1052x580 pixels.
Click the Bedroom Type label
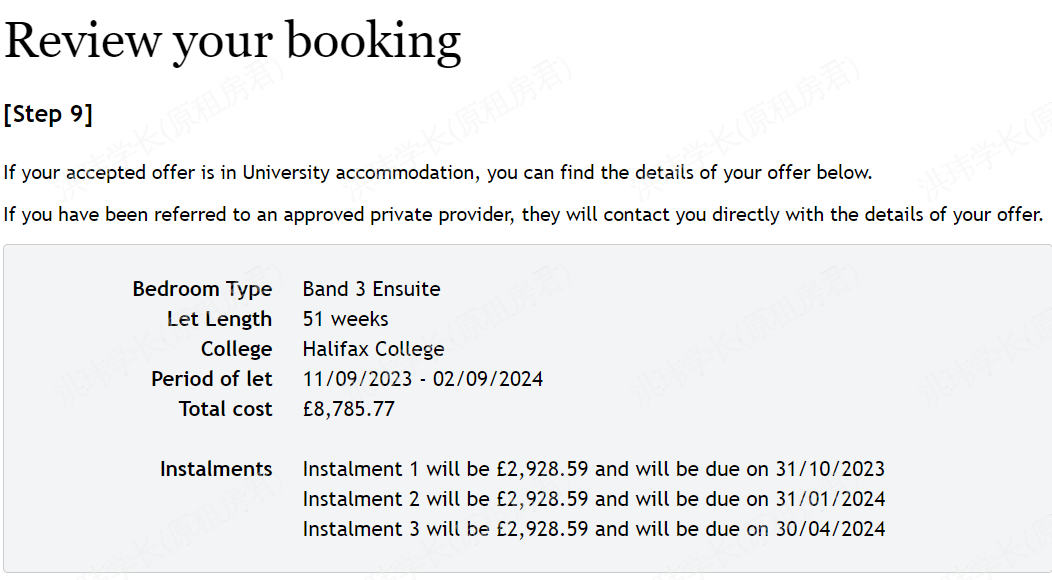202,289
